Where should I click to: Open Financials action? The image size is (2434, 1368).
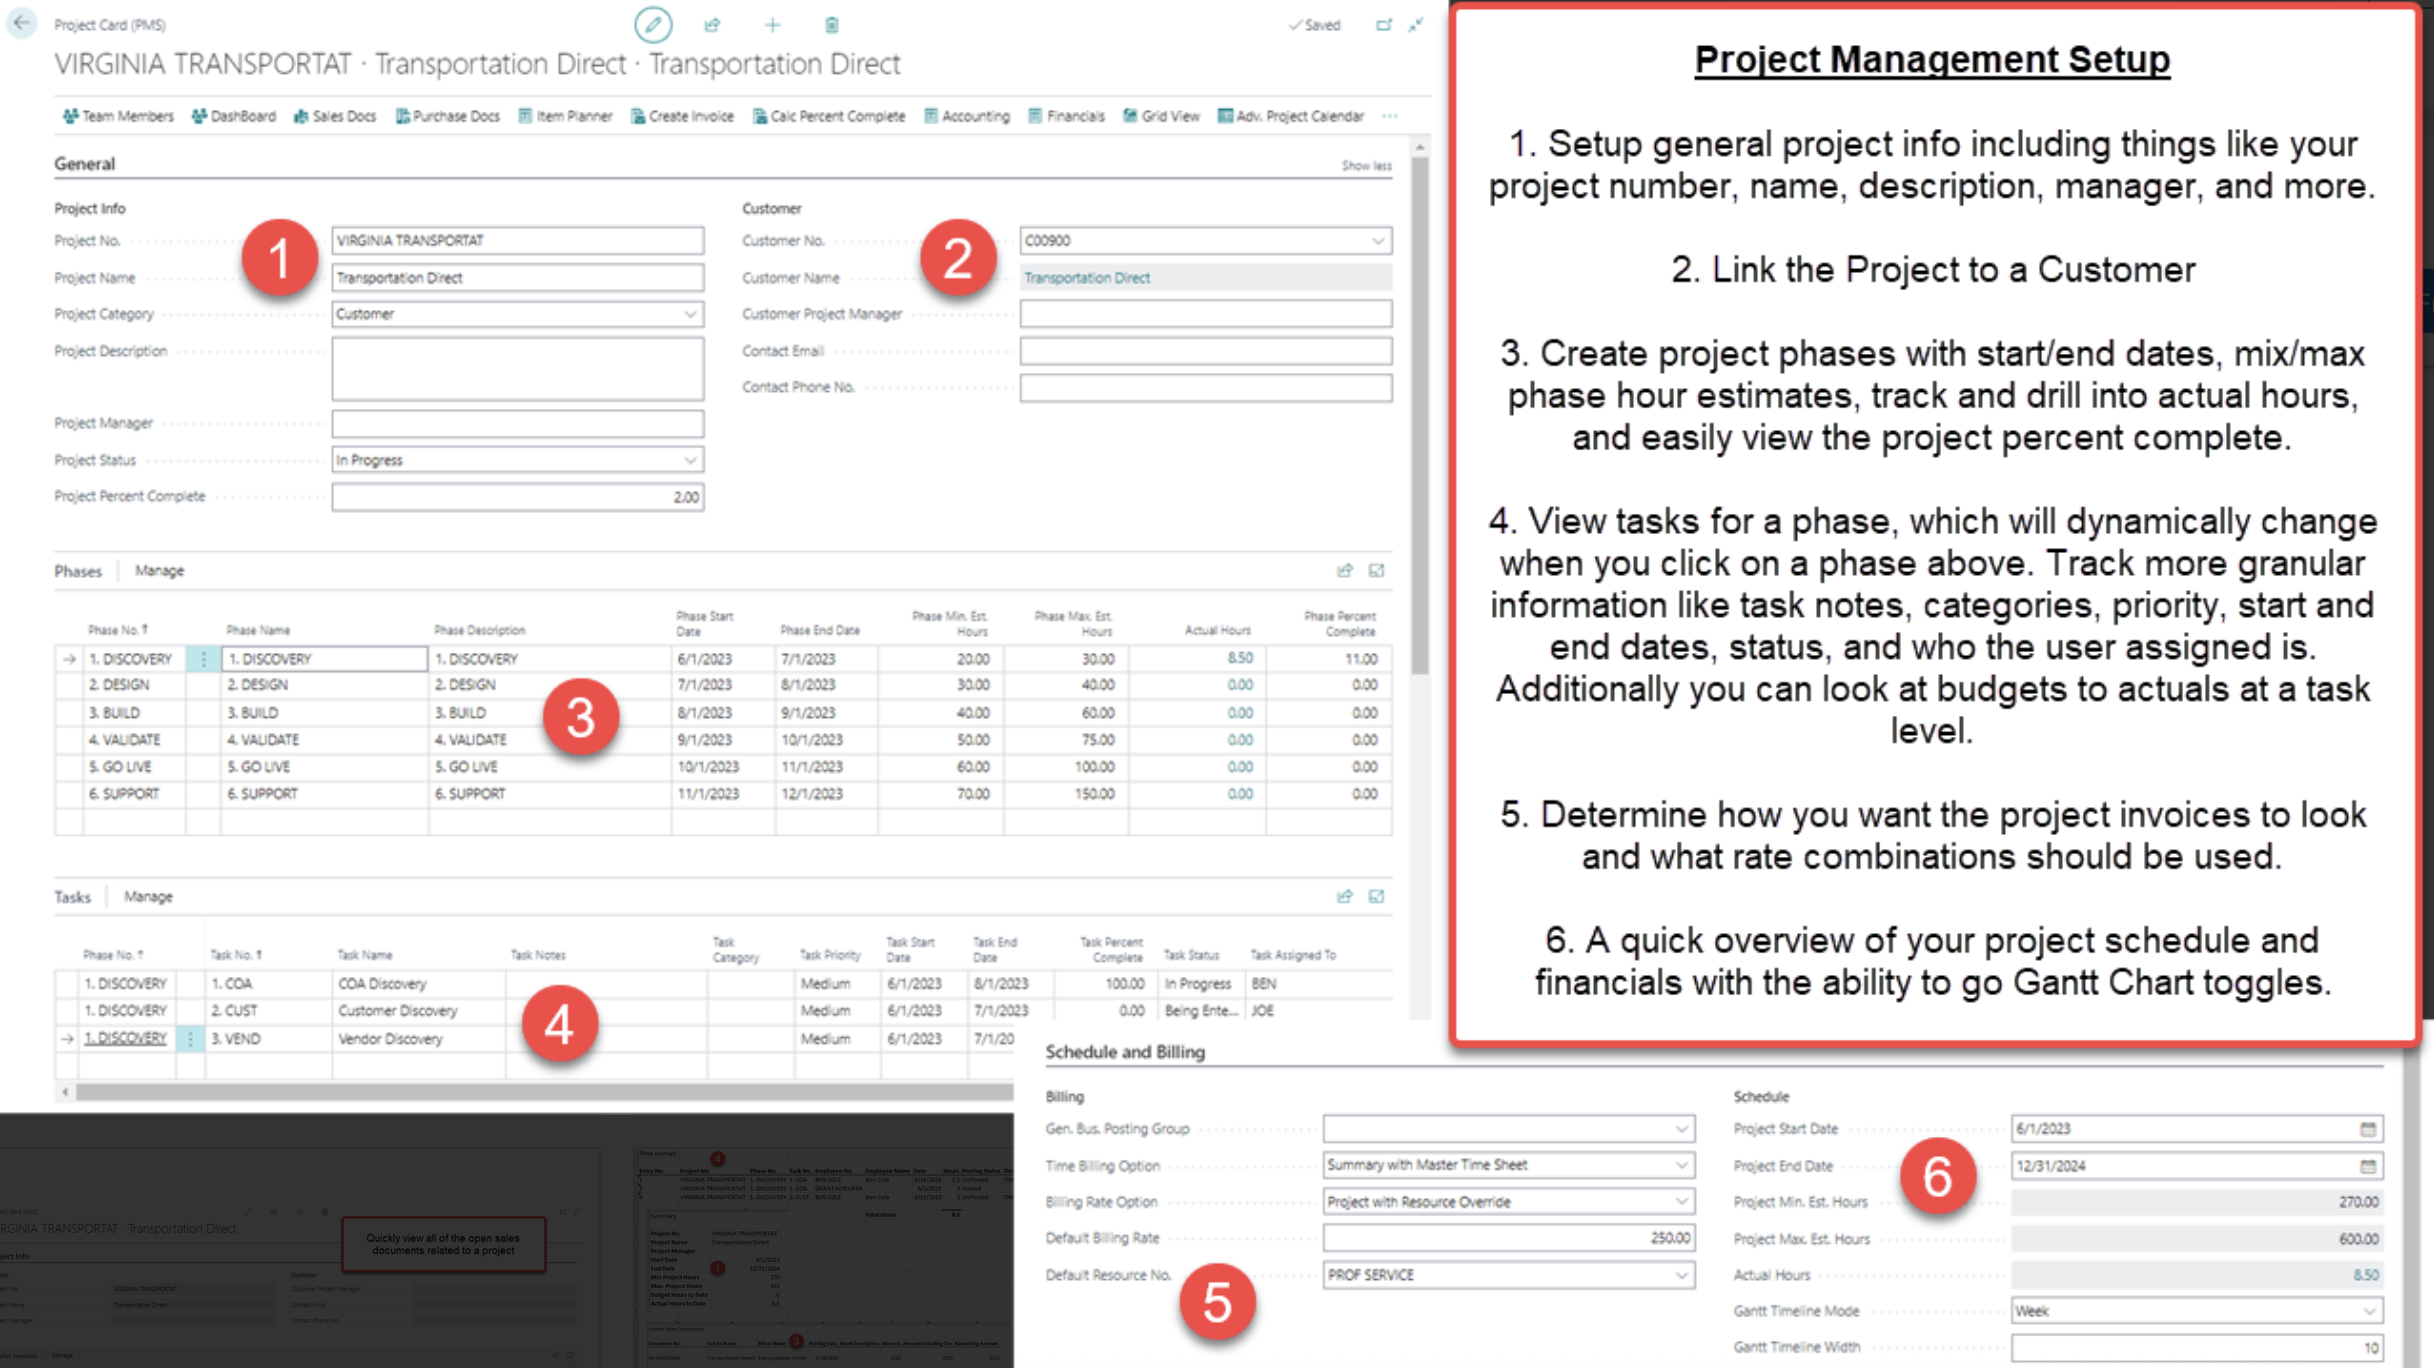[1066, 116]
